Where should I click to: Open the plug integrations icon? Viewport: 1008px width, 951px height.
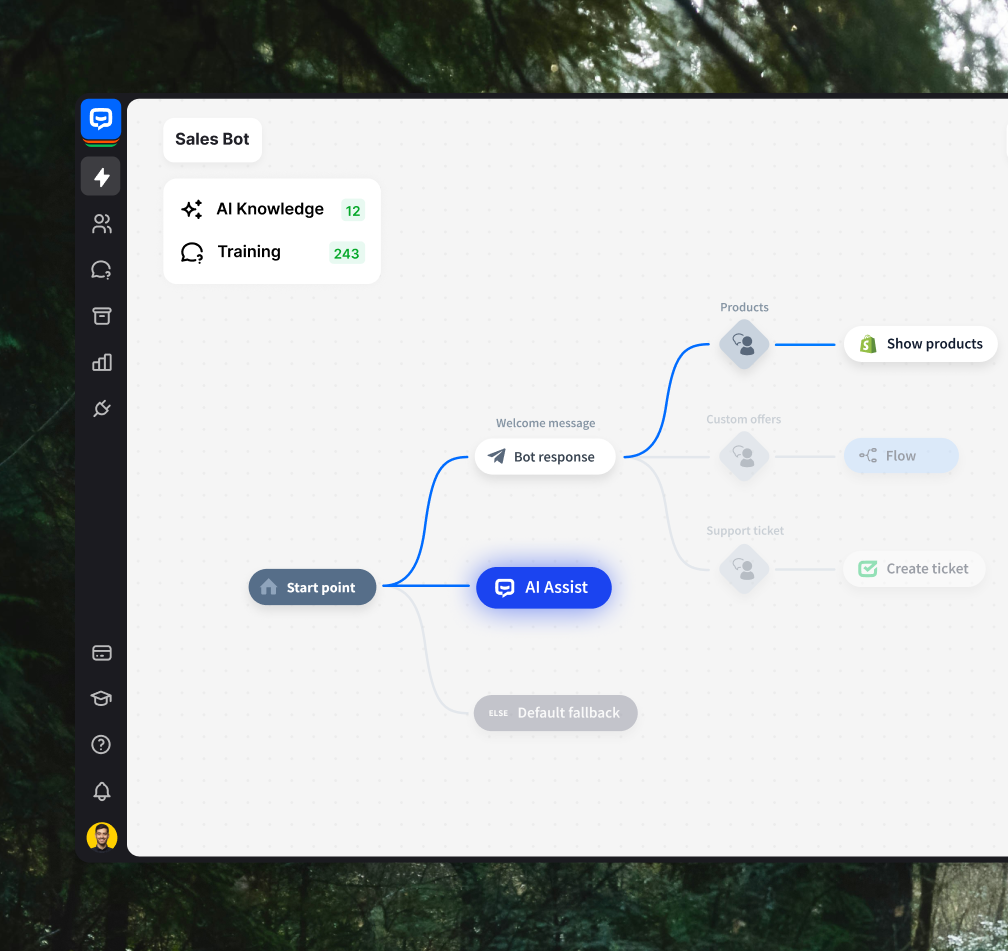(102, 408)
